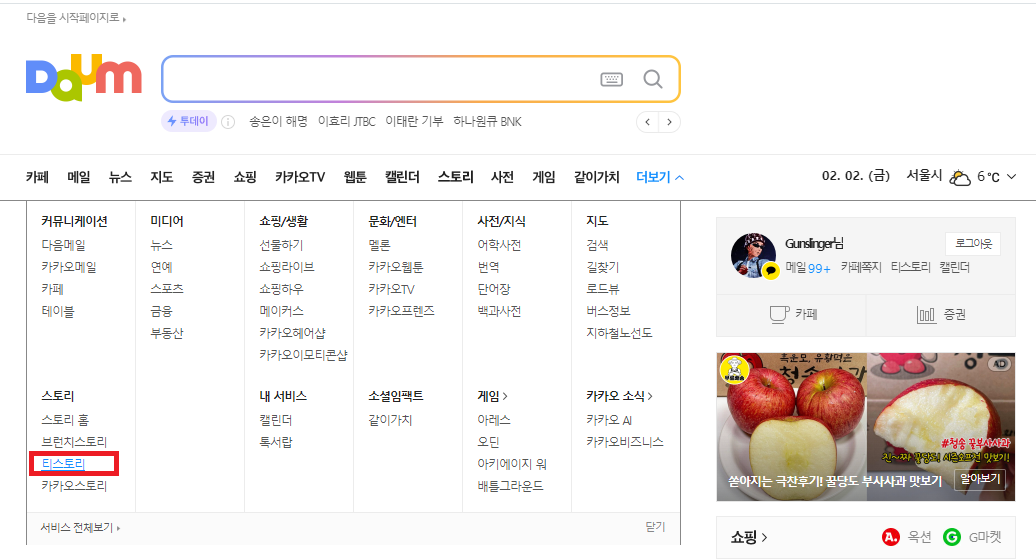Open 선물하기 under 쇼핑/생활

(x=281, y=245)
